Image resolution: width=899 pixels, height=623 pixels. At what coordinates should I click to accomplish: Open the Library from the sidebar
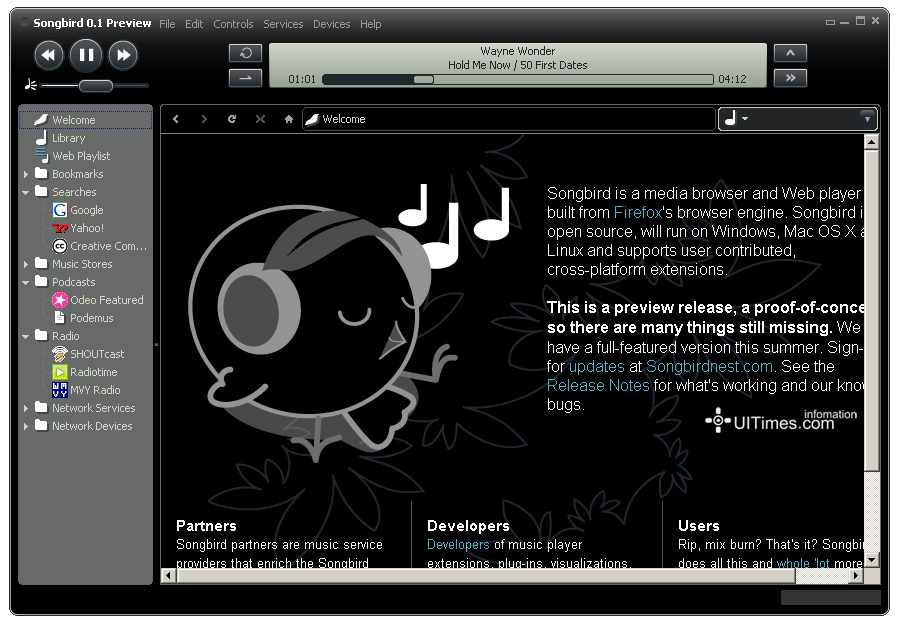point(68,138)
